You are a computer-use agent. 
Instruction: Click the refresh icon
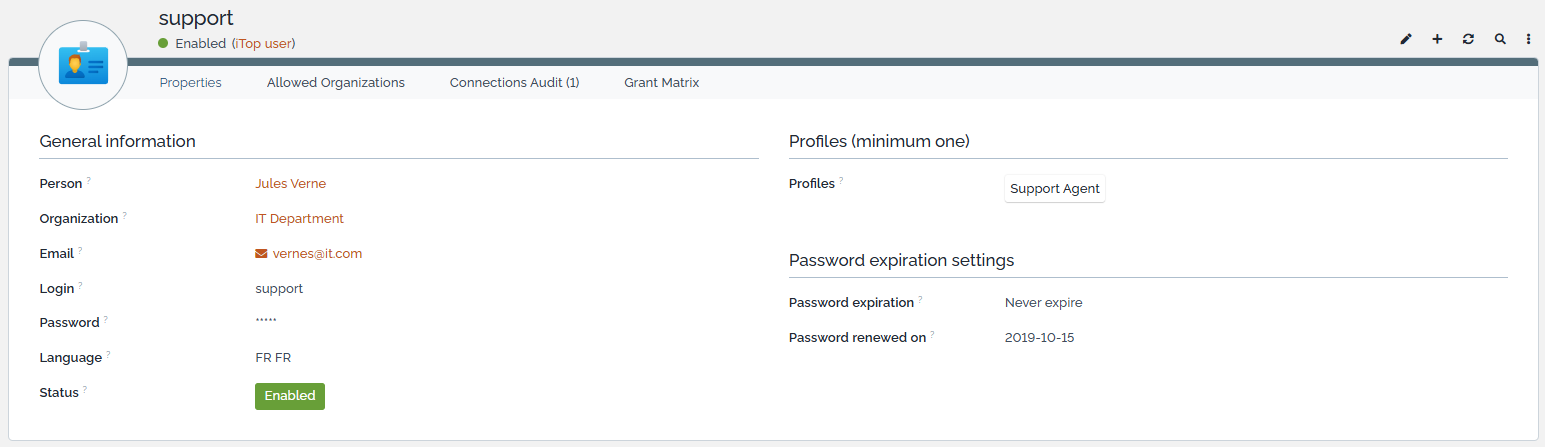(x=1468, y=39)
